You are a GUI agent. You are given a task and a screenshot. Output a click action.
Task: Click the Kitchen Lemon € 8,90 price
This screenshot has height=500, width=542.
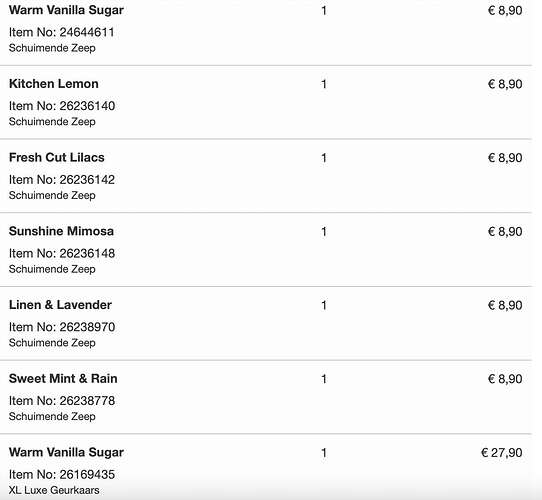505,84
